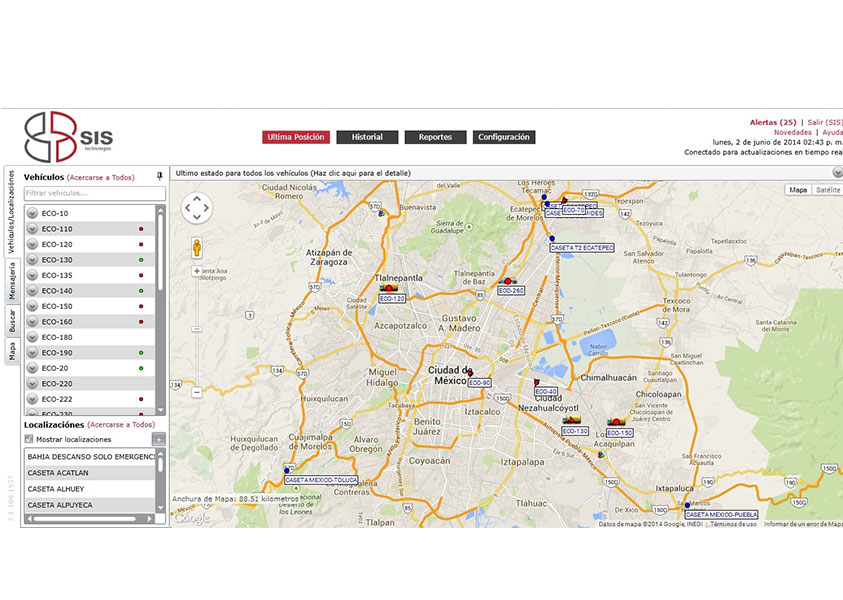The height and width of the screenshot is (600, 843).
Task: Click the locations list horizontal scrollbar
Action: point(84,519)
